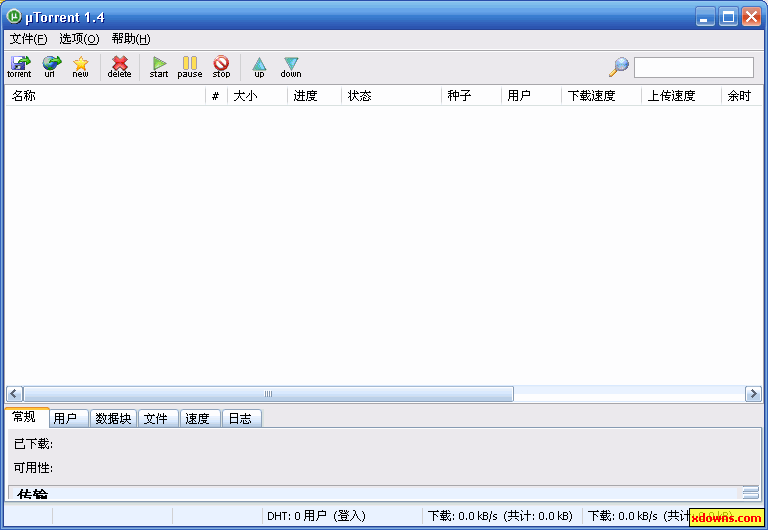Click horizontal scrollbar right arrow
This screenshot has width=768, height=530.
[x=753, y=393]
